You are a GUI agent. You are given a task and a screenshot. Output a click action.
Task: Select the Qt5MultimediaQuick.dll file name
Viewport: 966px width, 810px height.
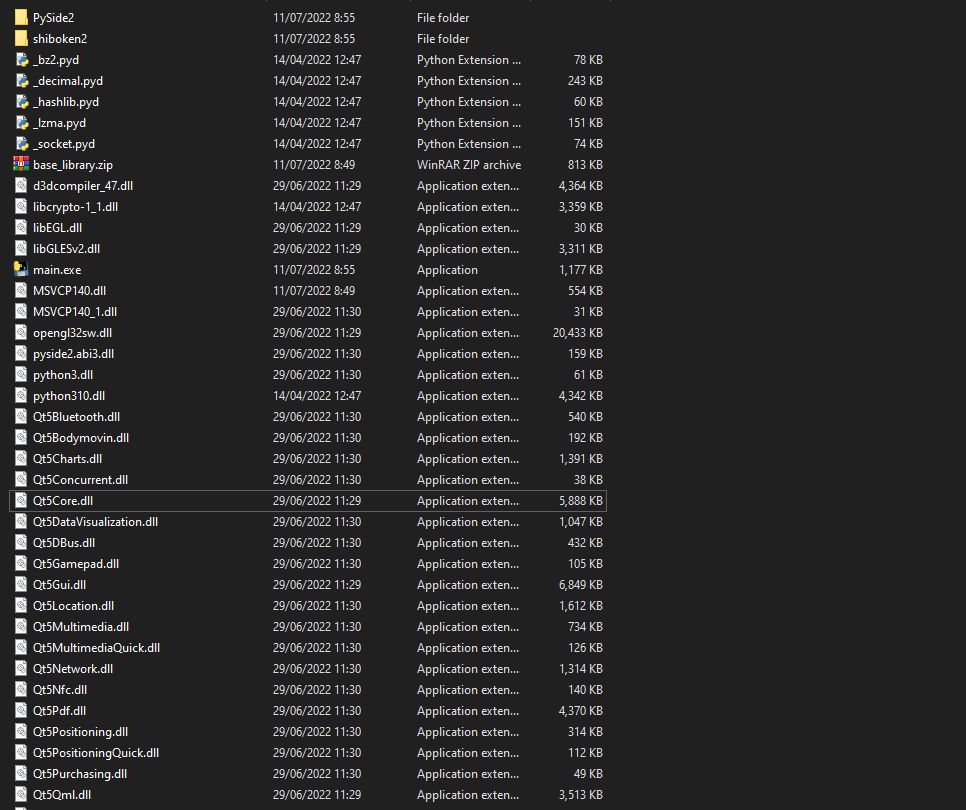click(x=97, y=647)
